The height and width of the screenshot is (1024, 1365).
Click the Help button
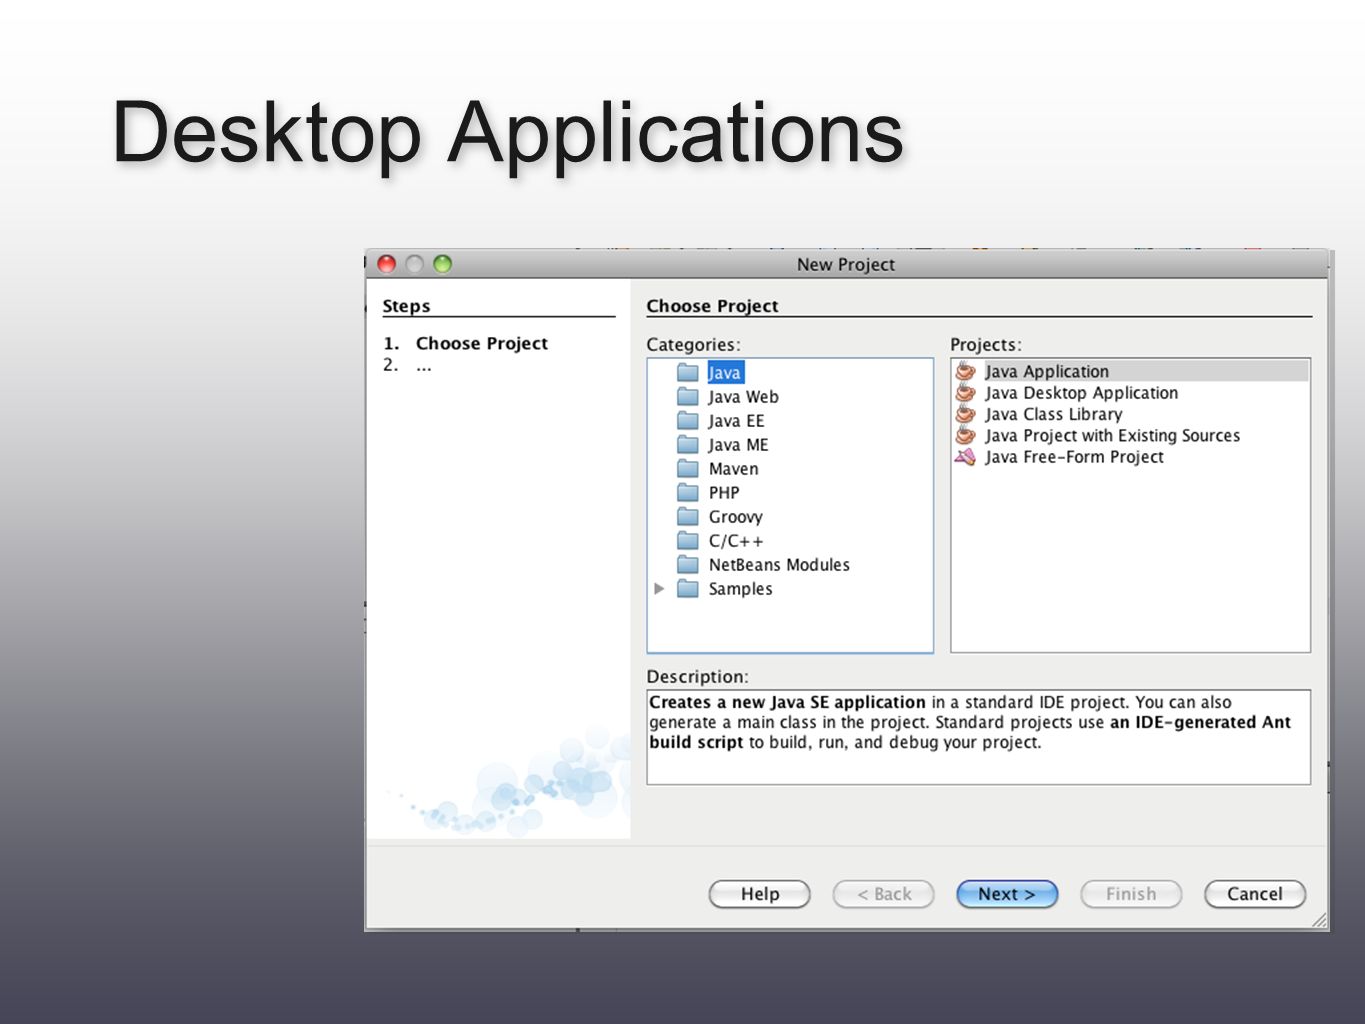point(759,894)
